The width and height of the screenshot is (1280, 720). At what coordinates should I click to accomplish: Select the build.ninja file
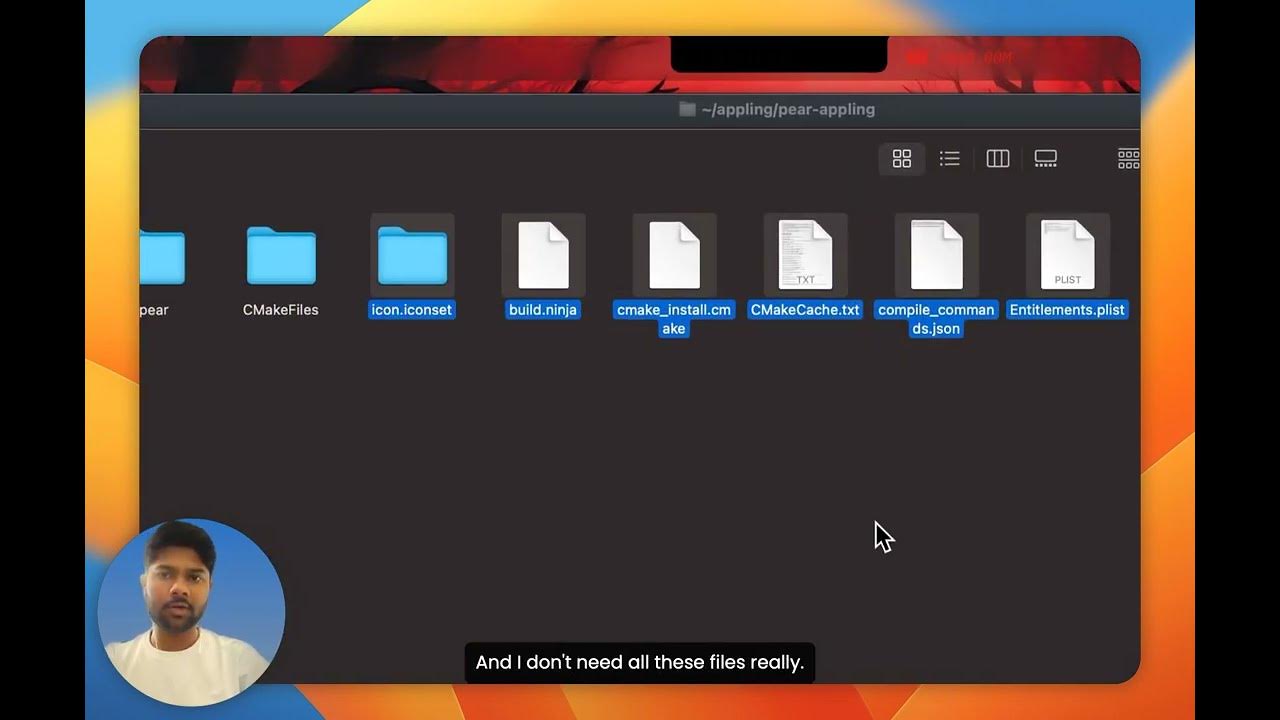(543, 253)
